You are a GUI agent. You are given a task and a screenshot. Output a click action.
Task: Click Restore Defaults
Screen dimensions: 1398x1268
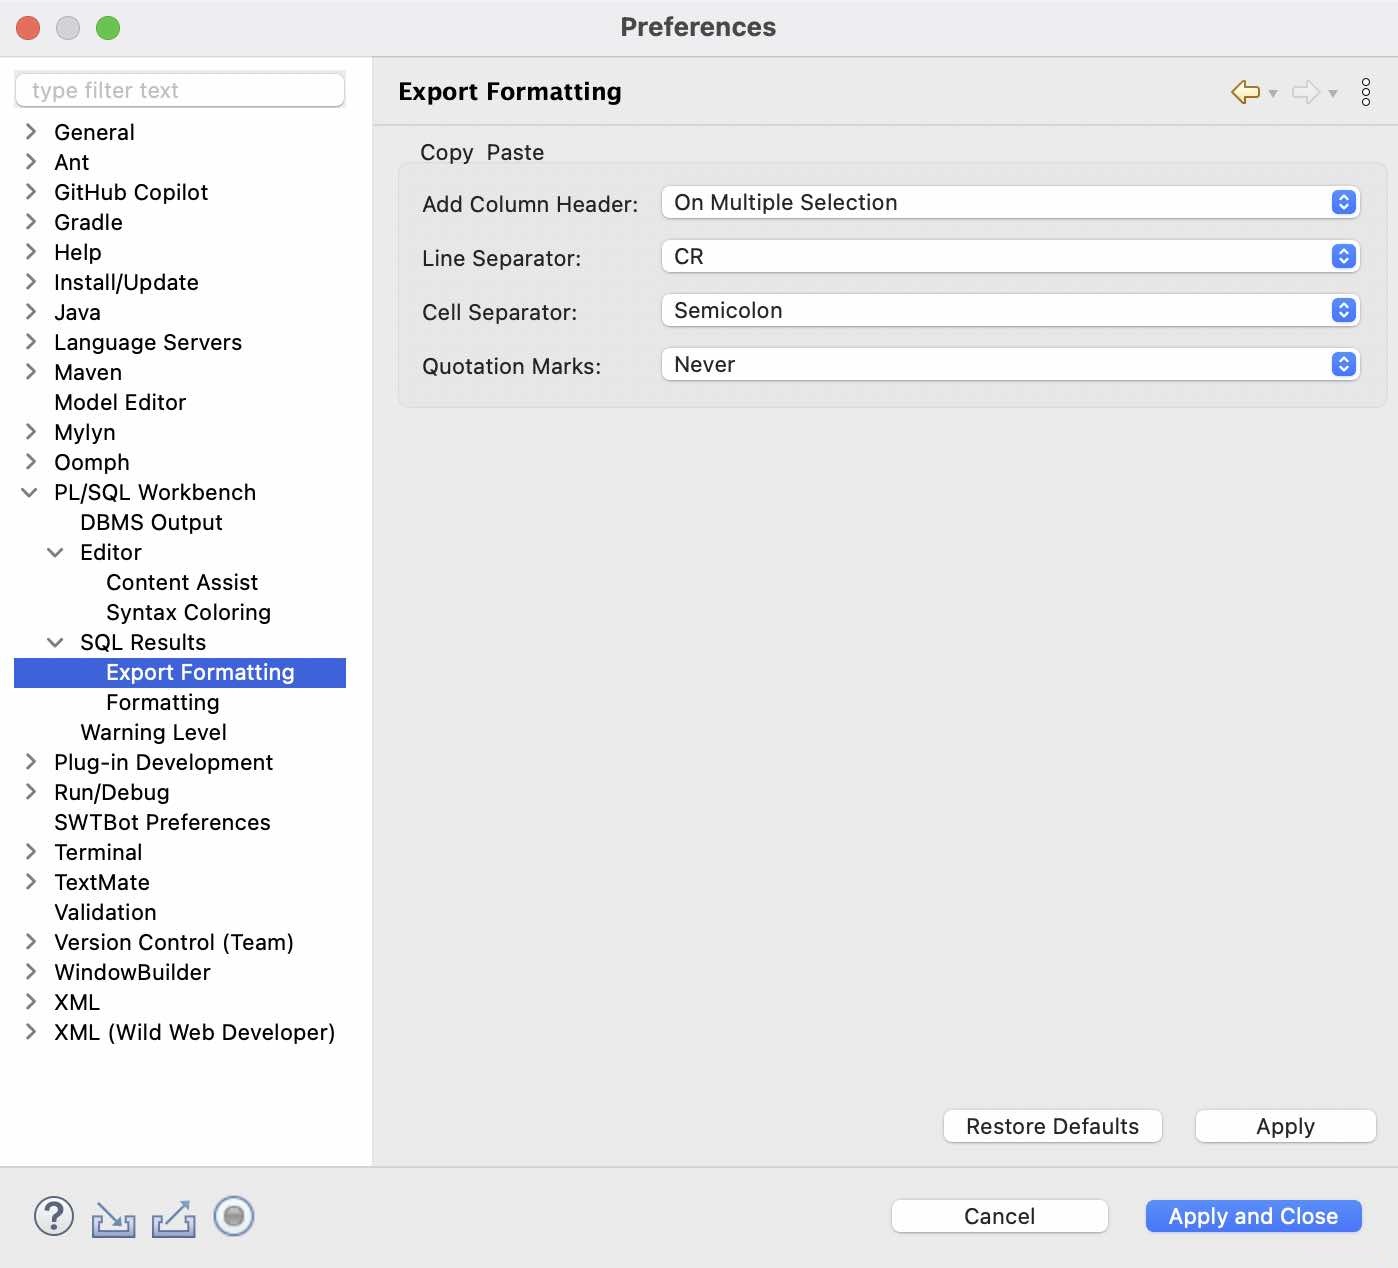click(x=1052, y=1126)
